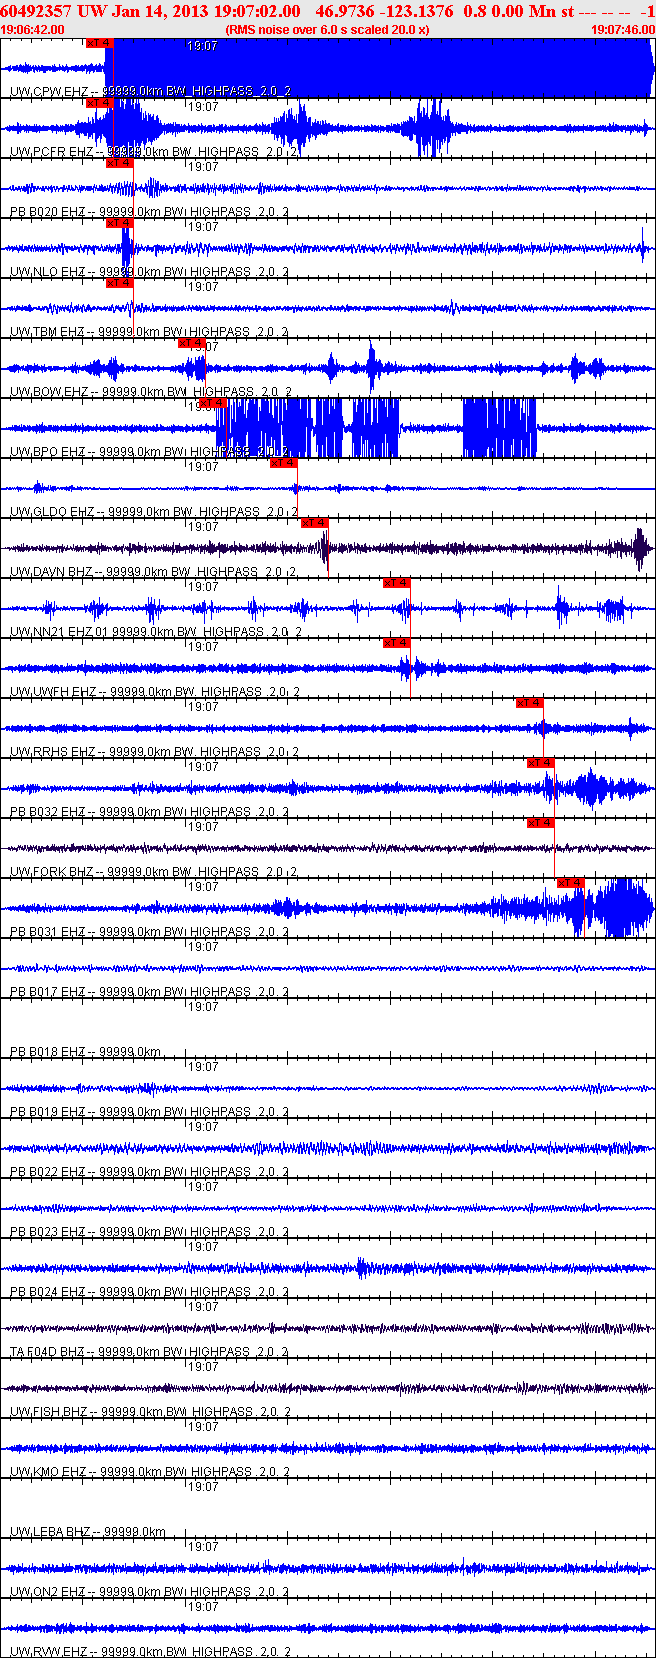Click the PB.B024 EHZ station label
Viewport: 656px width, 1658px height.
(47, 1292)
